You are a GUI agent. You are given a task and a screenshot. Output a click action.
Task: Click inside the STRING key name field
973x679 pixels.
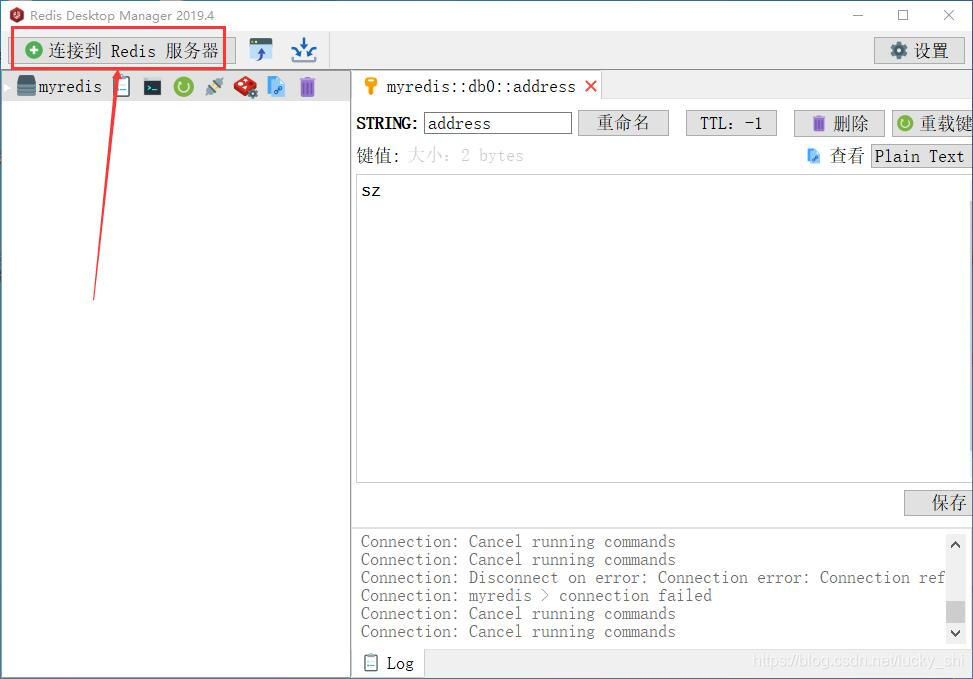click(x=497, y=122)
